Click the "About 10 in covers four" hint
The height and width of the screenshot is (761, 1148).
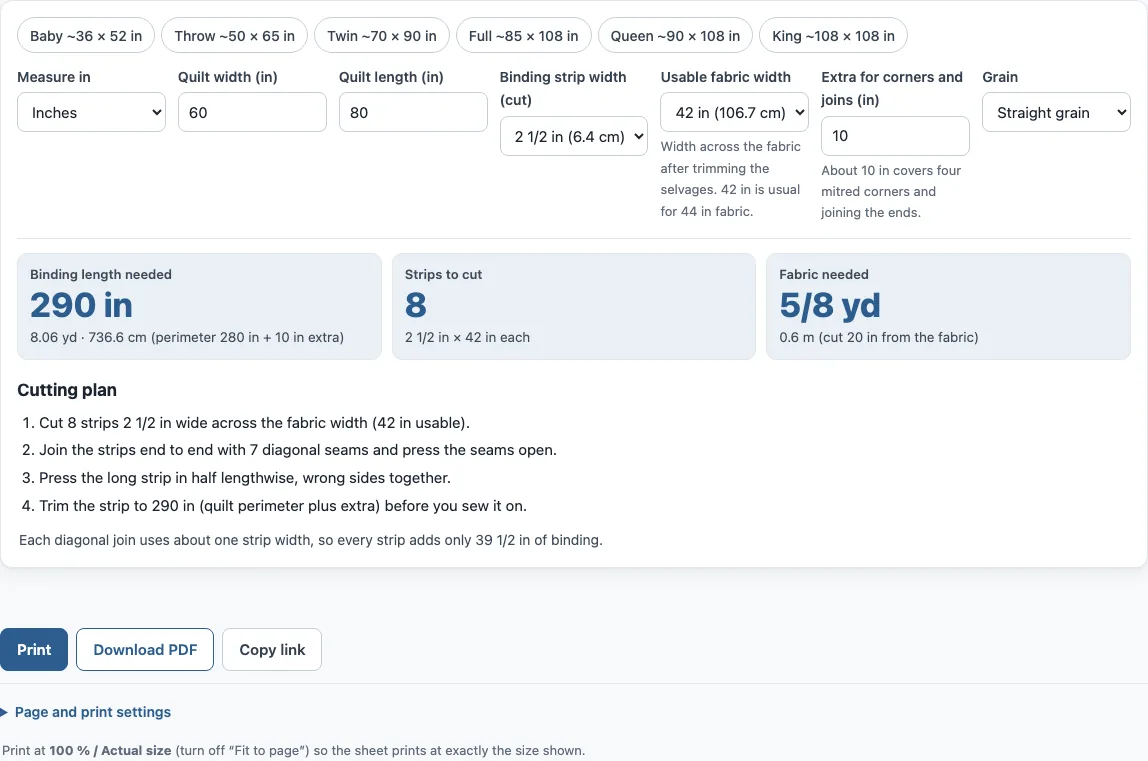coord(891,191)
